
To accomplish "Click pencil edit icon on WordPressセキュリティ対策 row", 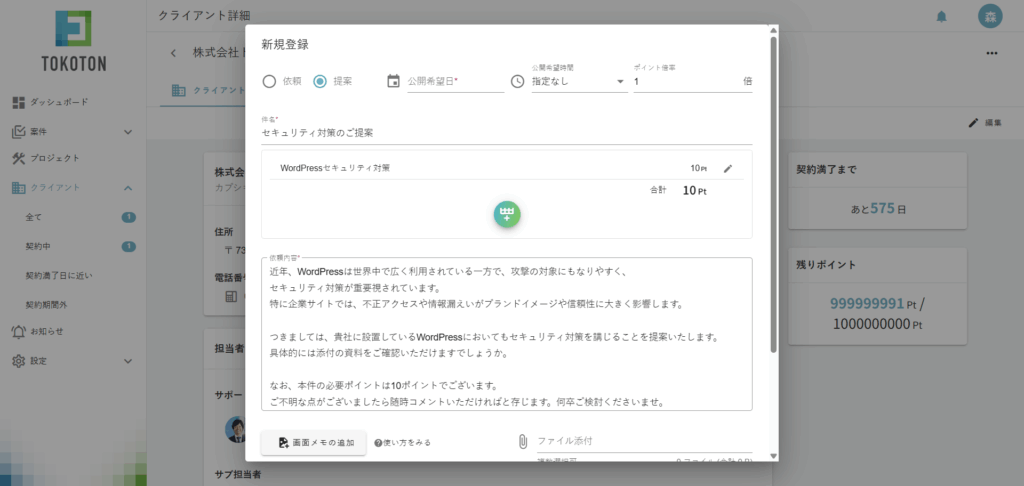I will pyautogui.click(x=728, y=168).
